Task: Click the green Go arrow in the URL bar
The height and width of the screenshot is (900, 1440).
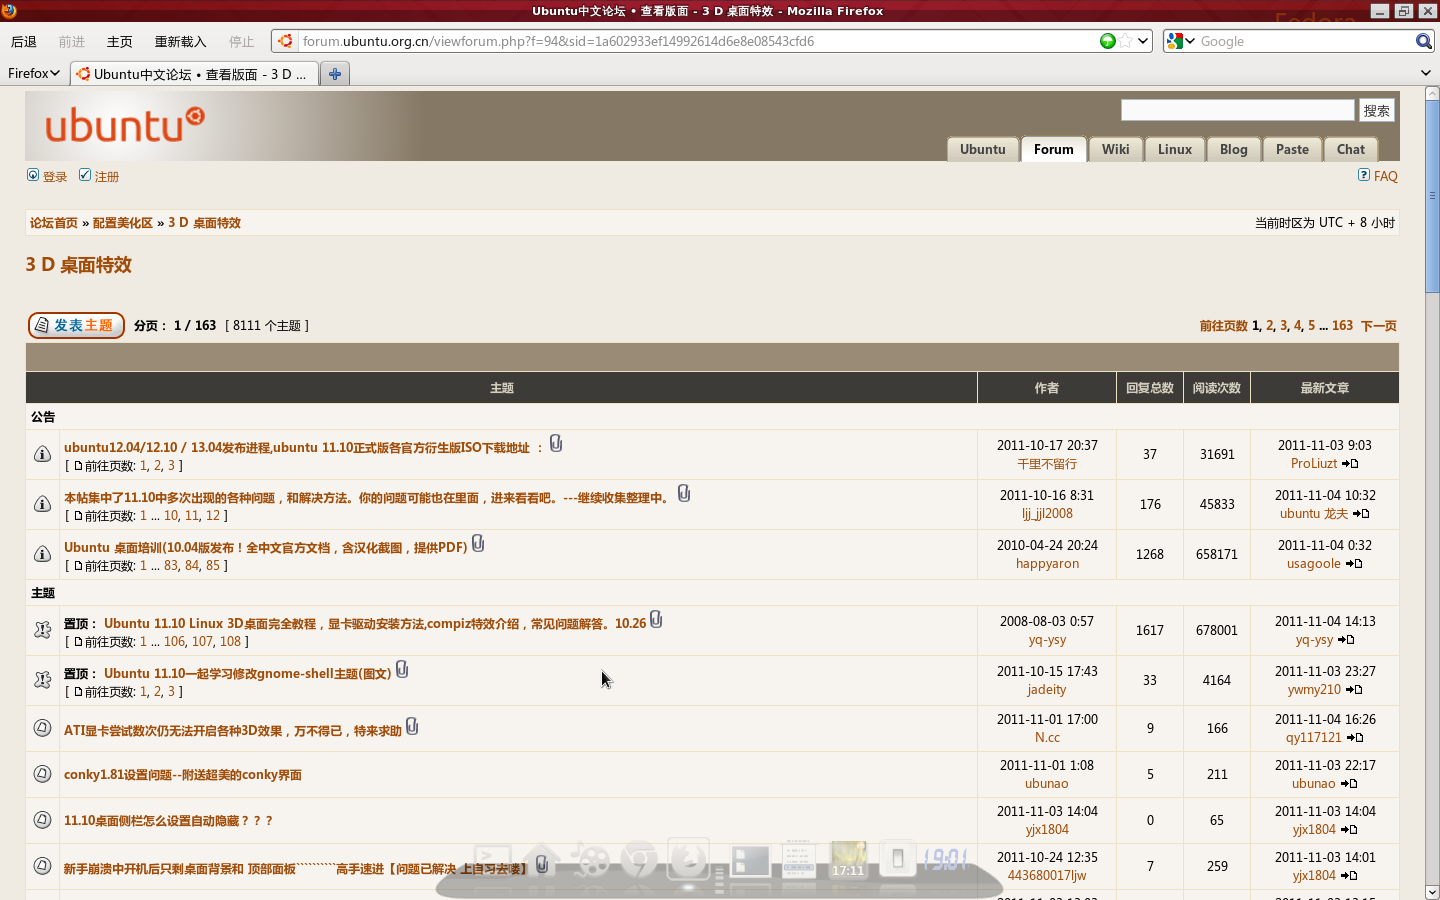Action: [x=1107, y=41]
